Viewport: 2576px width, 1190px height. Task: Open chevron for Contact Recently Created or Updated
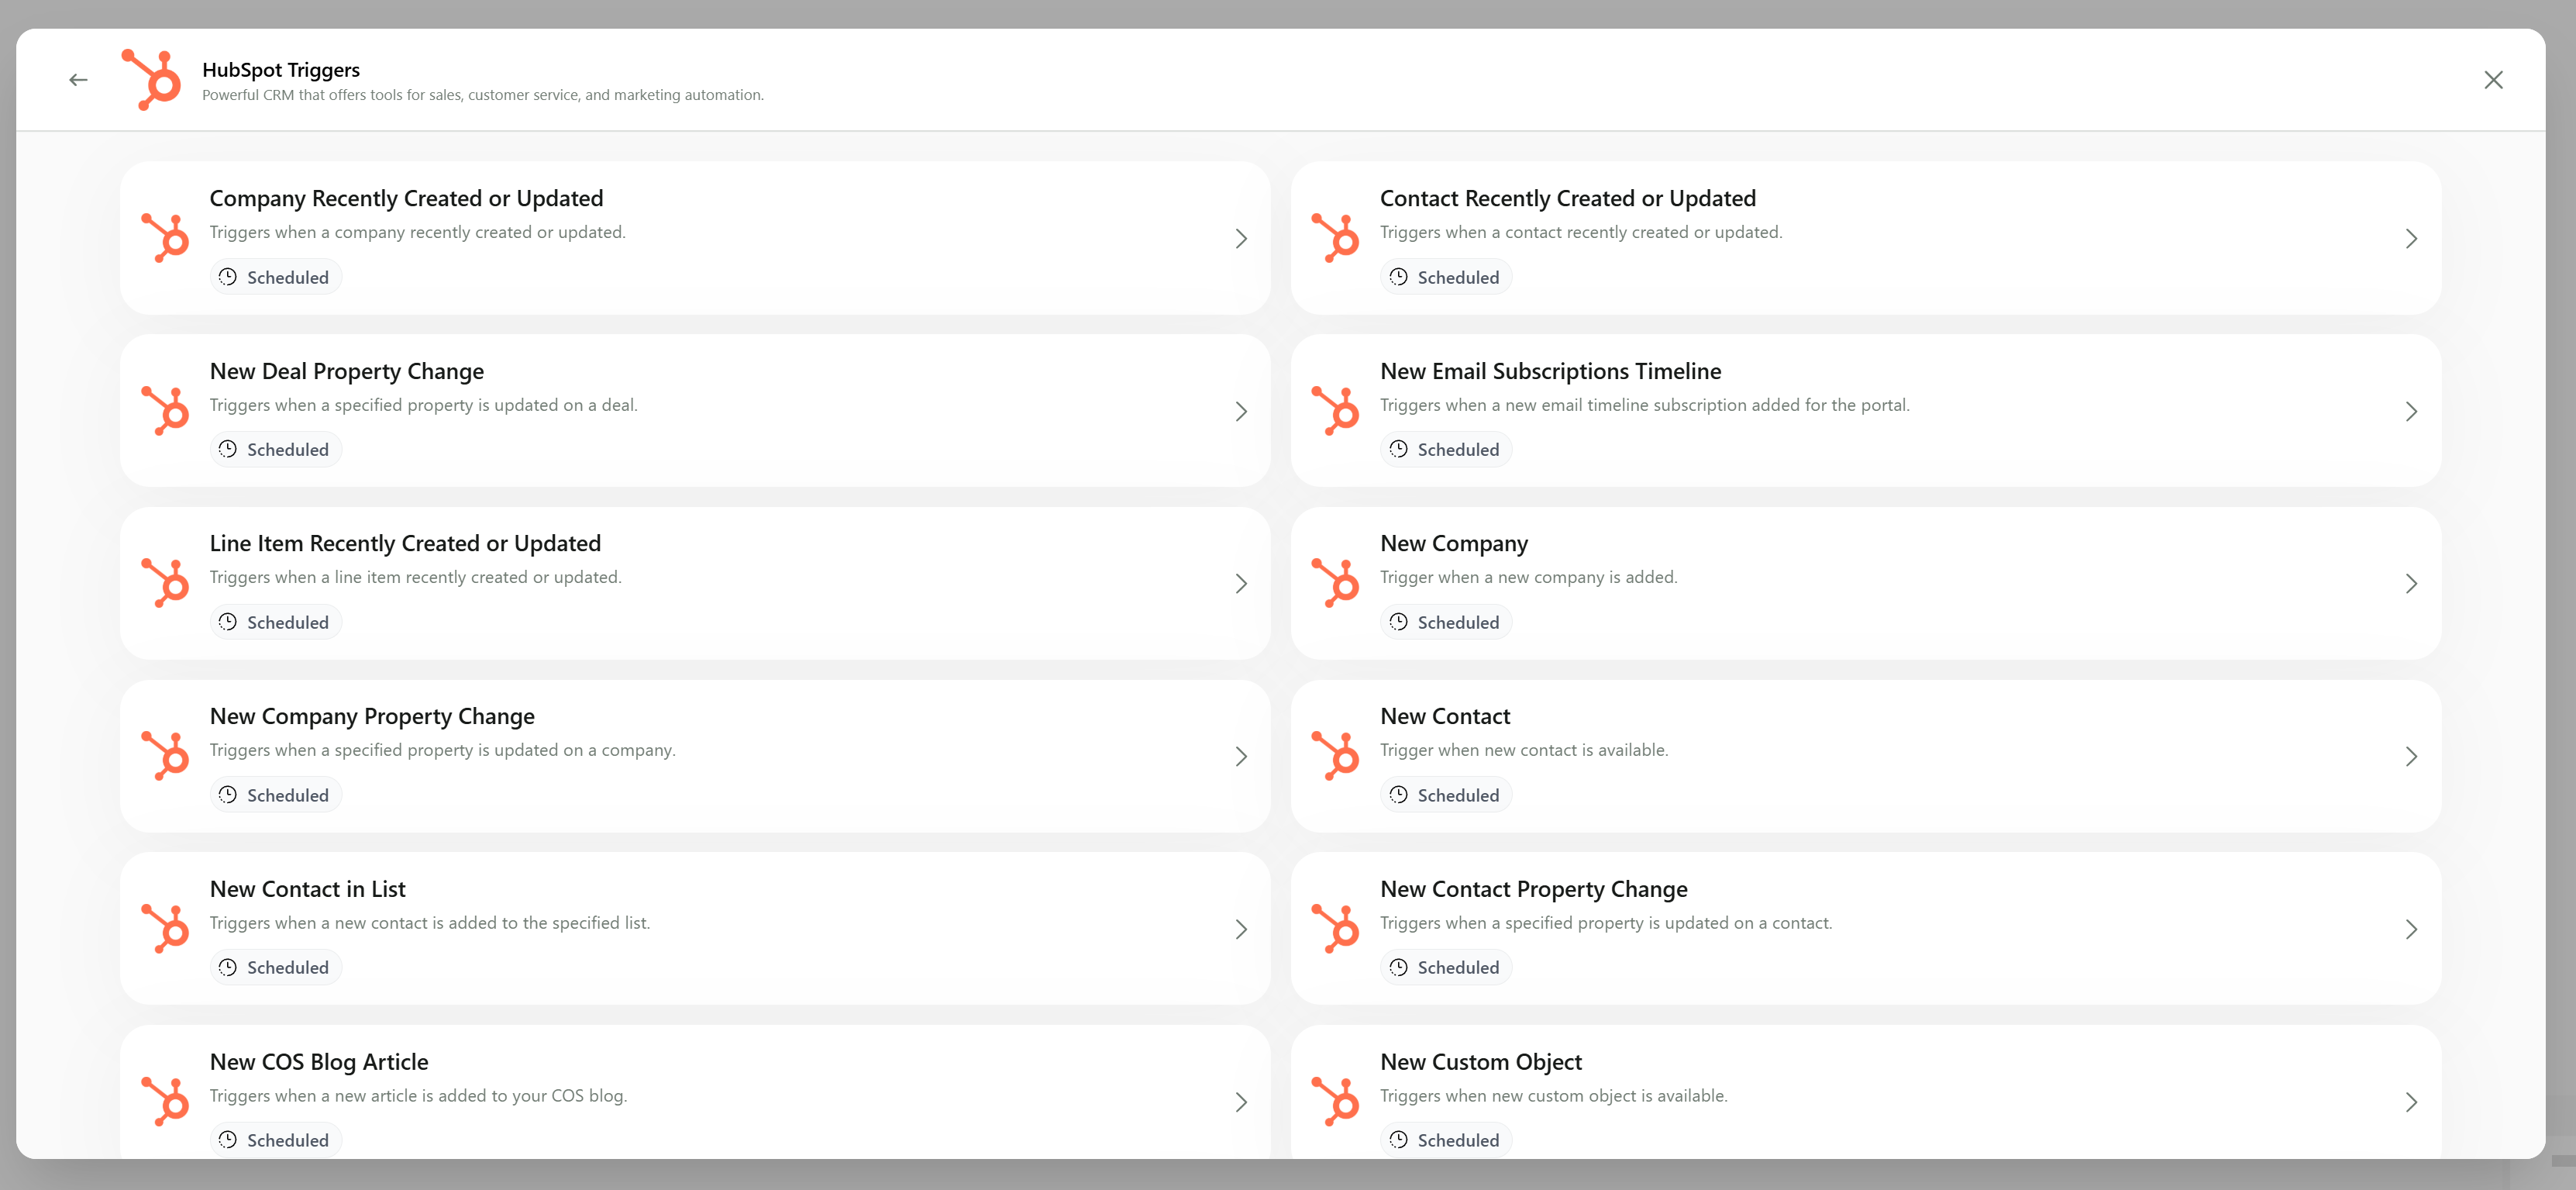[x=2410, y=239]
